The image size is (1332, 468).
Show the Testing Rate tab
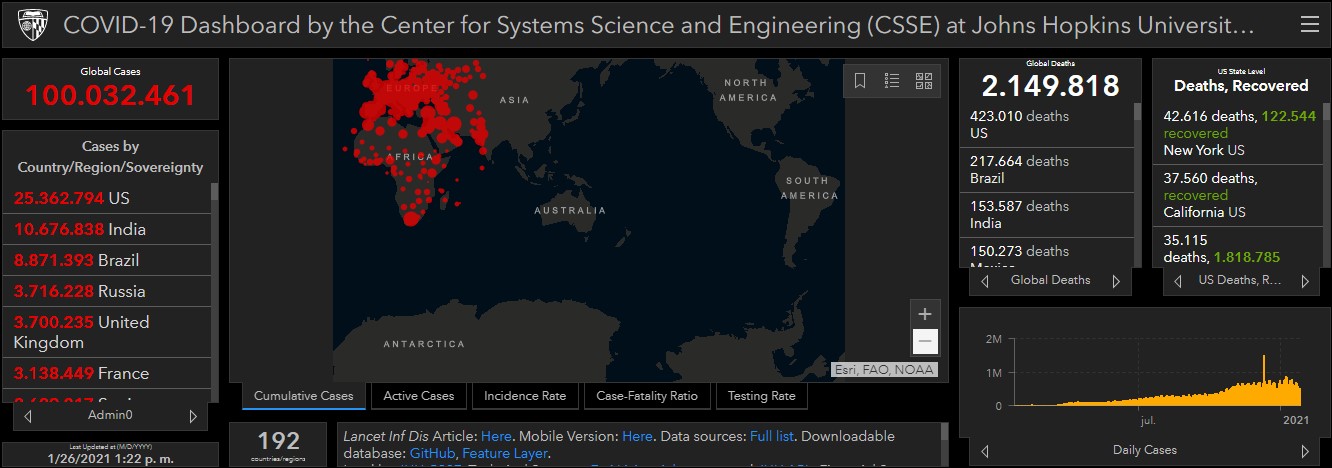click(x=761, y=396)
